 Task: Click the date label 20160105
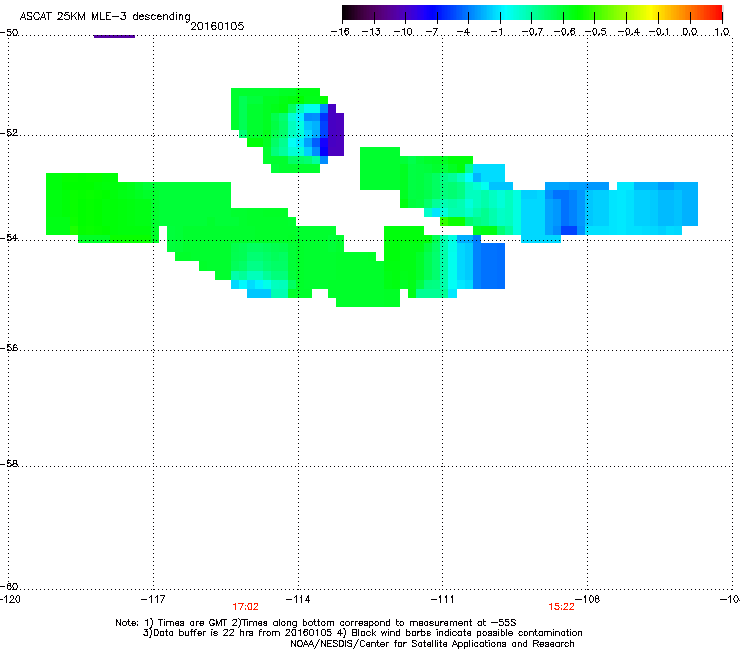click(x=217, y=26)
